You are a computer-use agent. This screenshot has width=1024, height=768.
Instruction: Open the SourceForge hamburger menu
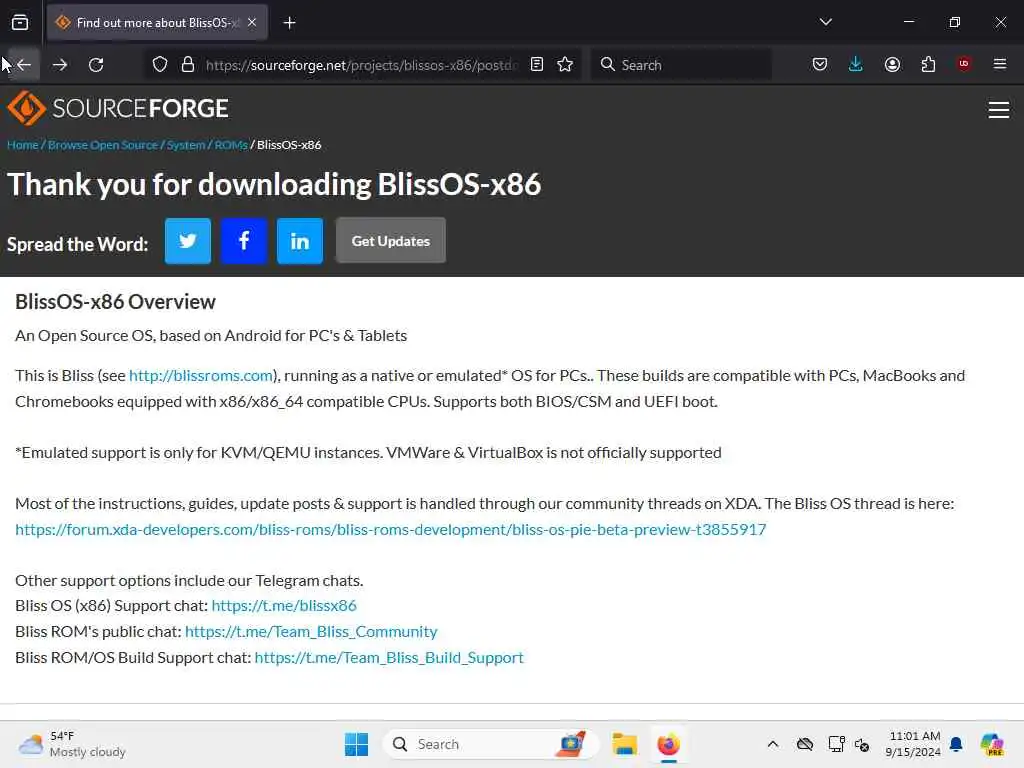(x=999, y=110)
